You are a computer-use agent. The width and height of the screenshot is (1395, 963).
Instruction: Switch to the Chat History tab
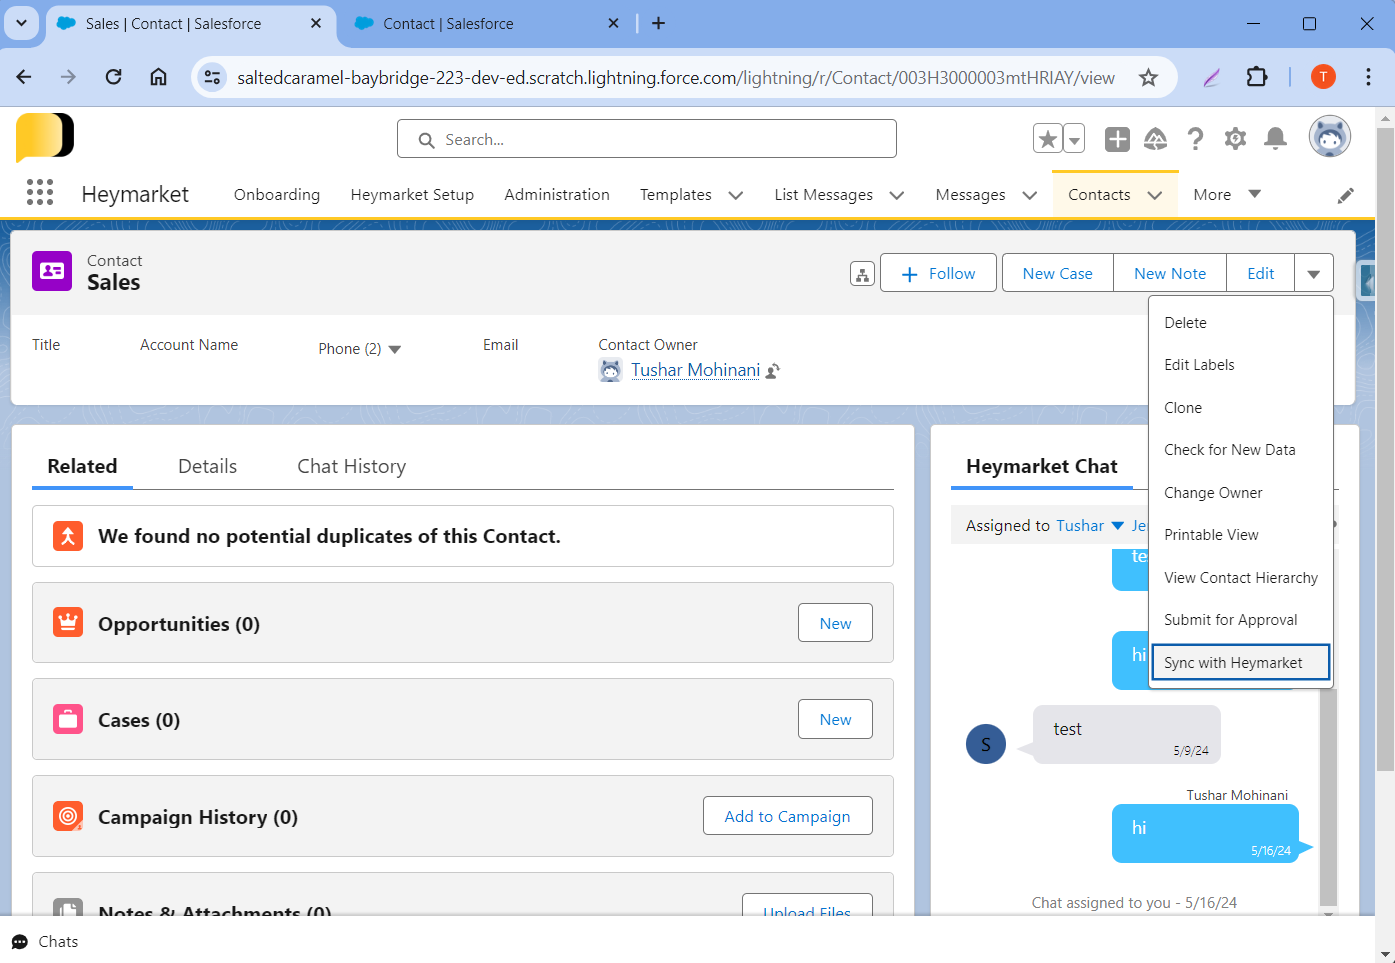(351, 466)
